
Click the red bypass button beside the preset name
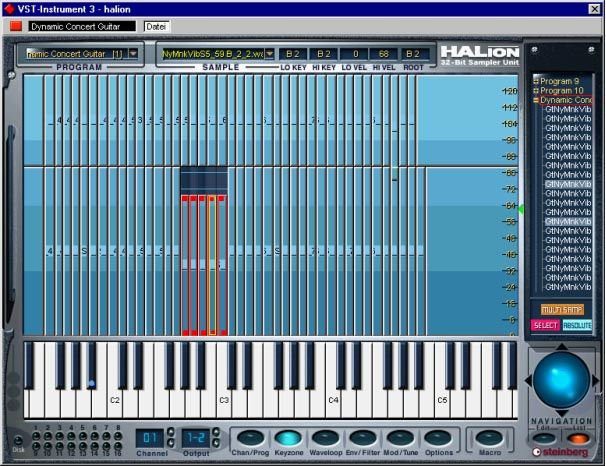pos(16,26)
